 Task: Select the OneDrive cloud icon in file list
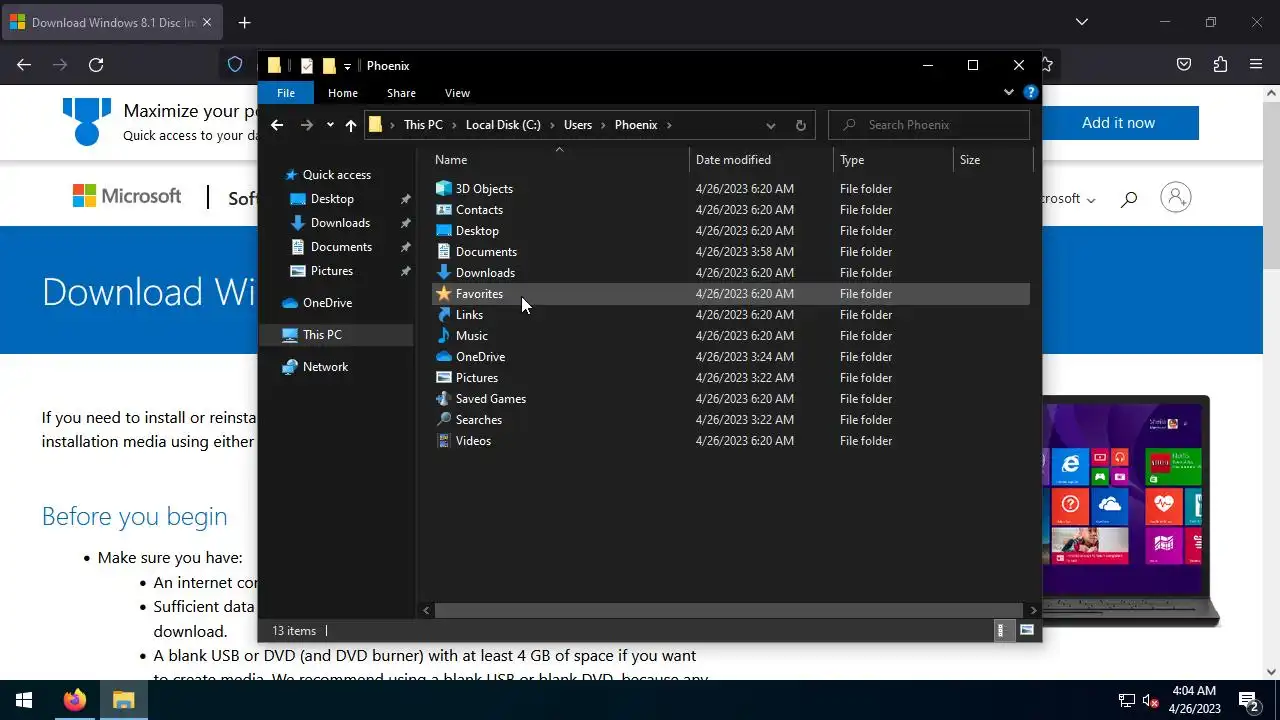[x=444, y=356]
